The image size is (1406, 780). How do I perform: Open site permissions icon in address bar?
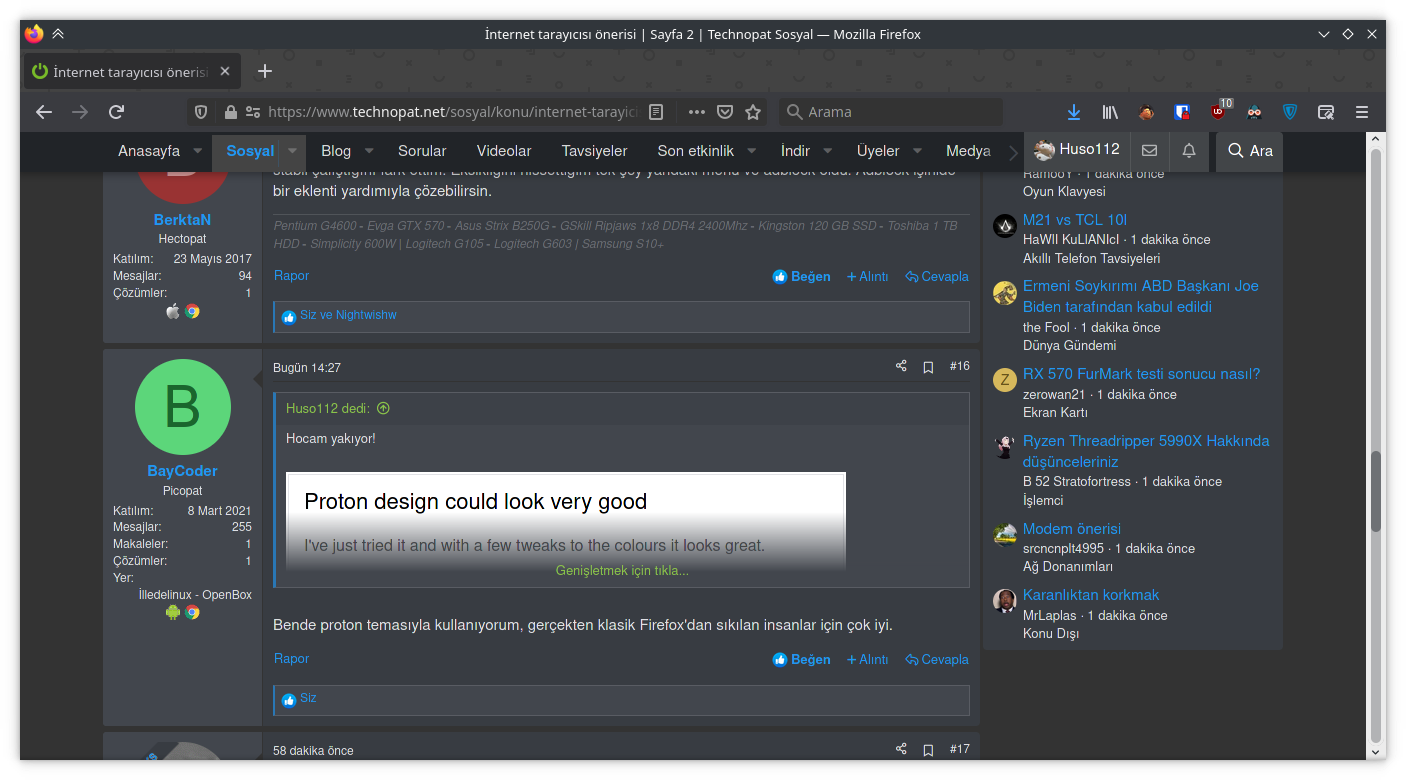tap(253, 112)
